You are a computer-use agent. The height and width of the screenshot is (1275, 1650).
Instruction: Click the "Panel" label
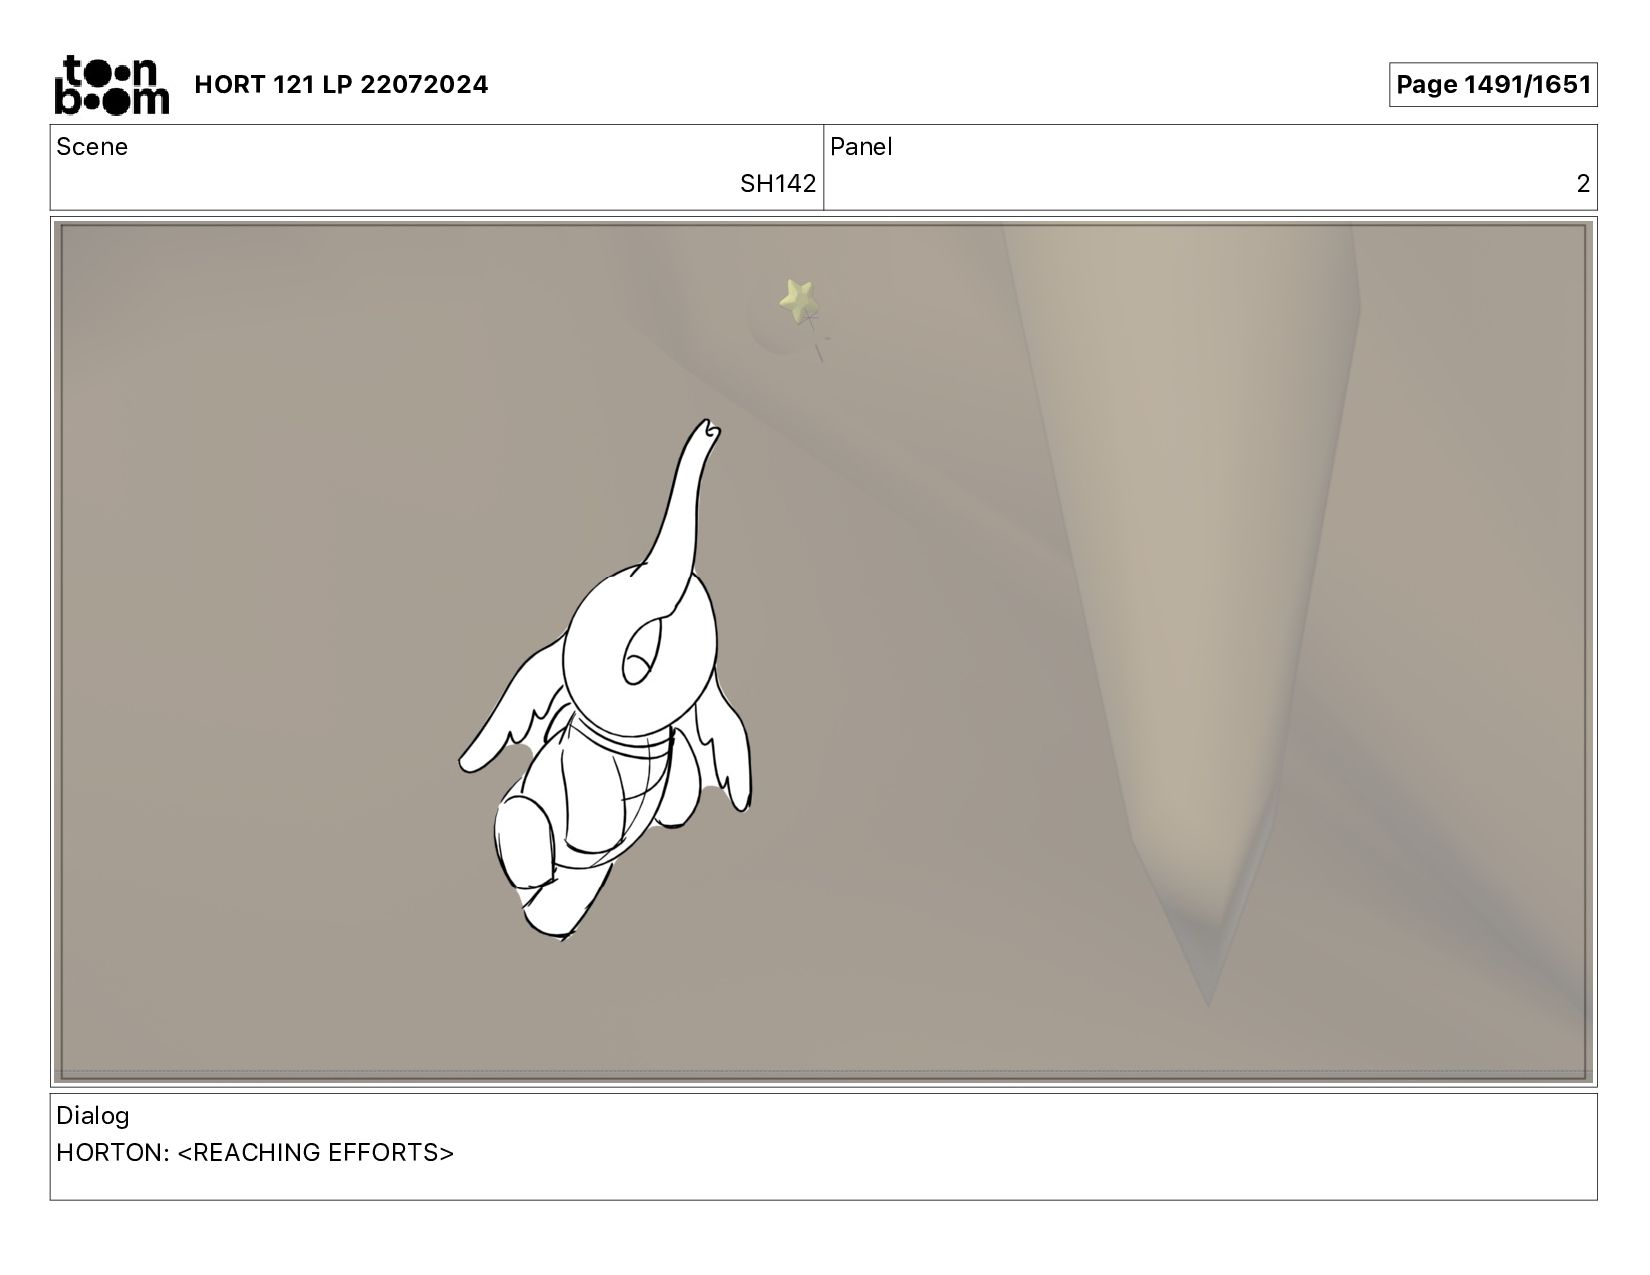tap(861, 147)
